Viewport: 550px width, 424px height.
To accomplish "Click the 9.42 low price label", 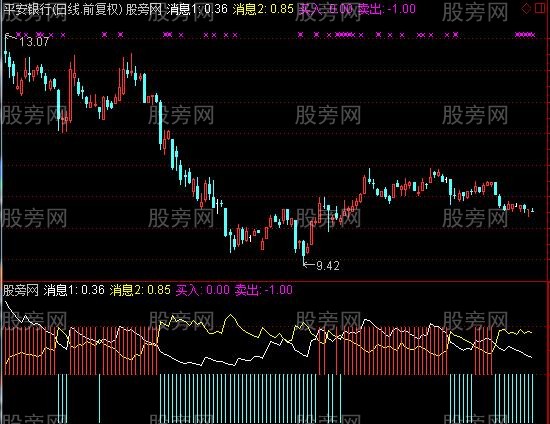I will tap(328, 266).
